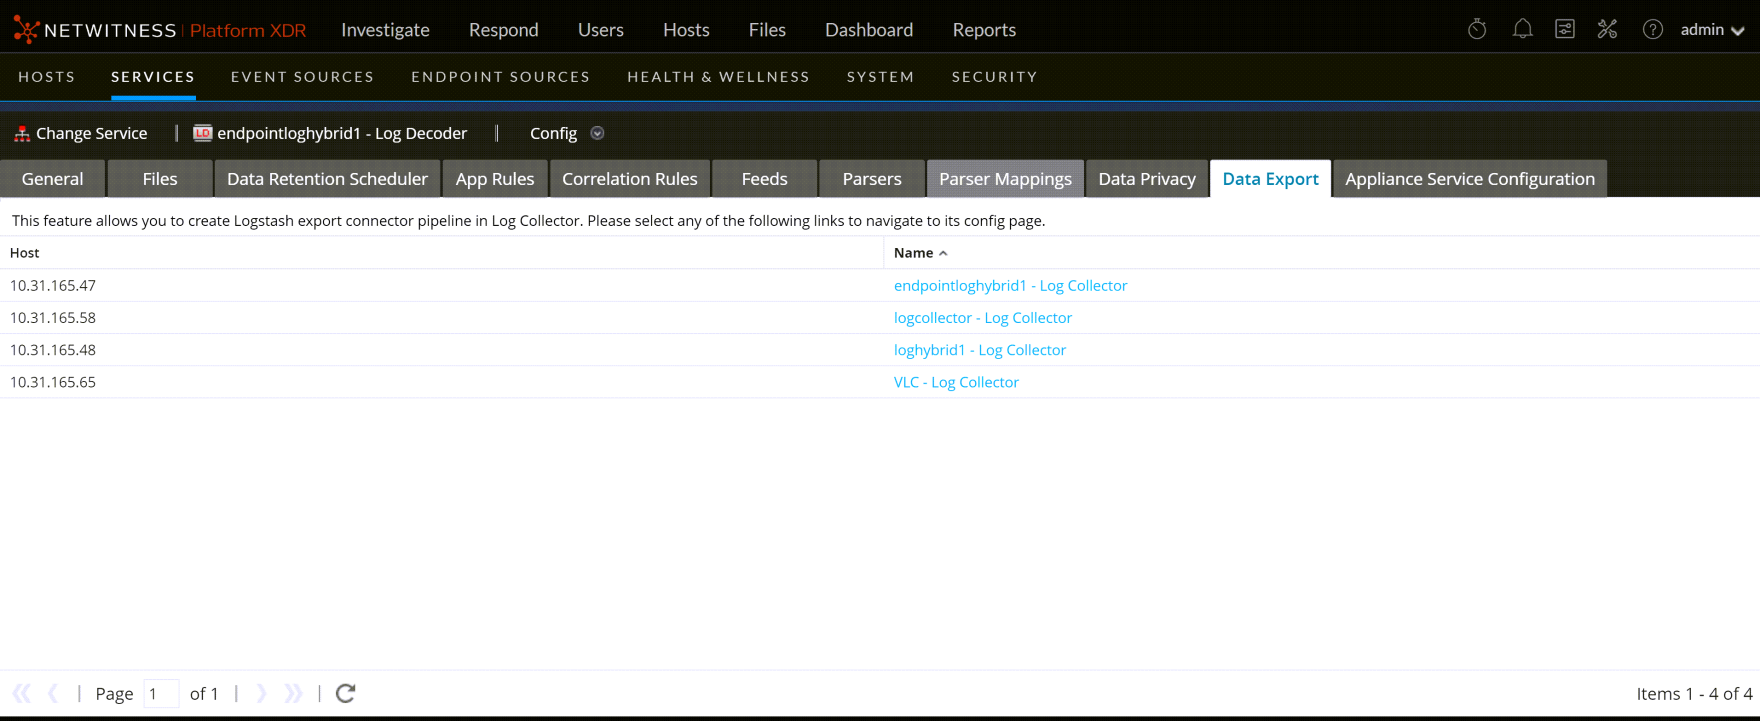Click the NetWitness logo
Screen dimensions: 1760x721
pyautogui.click(x=160, y=30)
